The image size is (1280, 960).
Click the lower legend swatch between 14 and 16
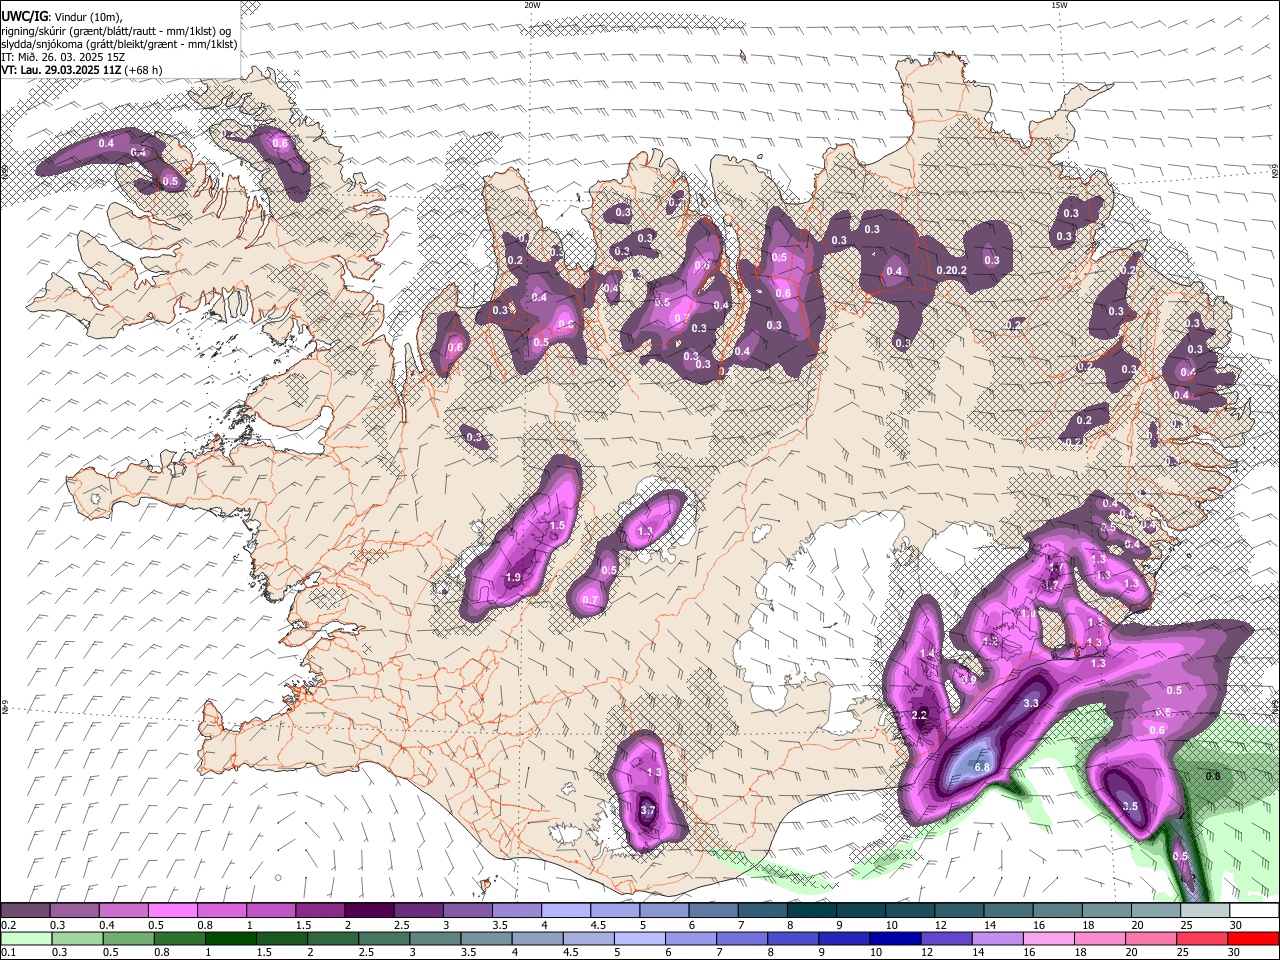pyautogui.click(x=998, y=938)
